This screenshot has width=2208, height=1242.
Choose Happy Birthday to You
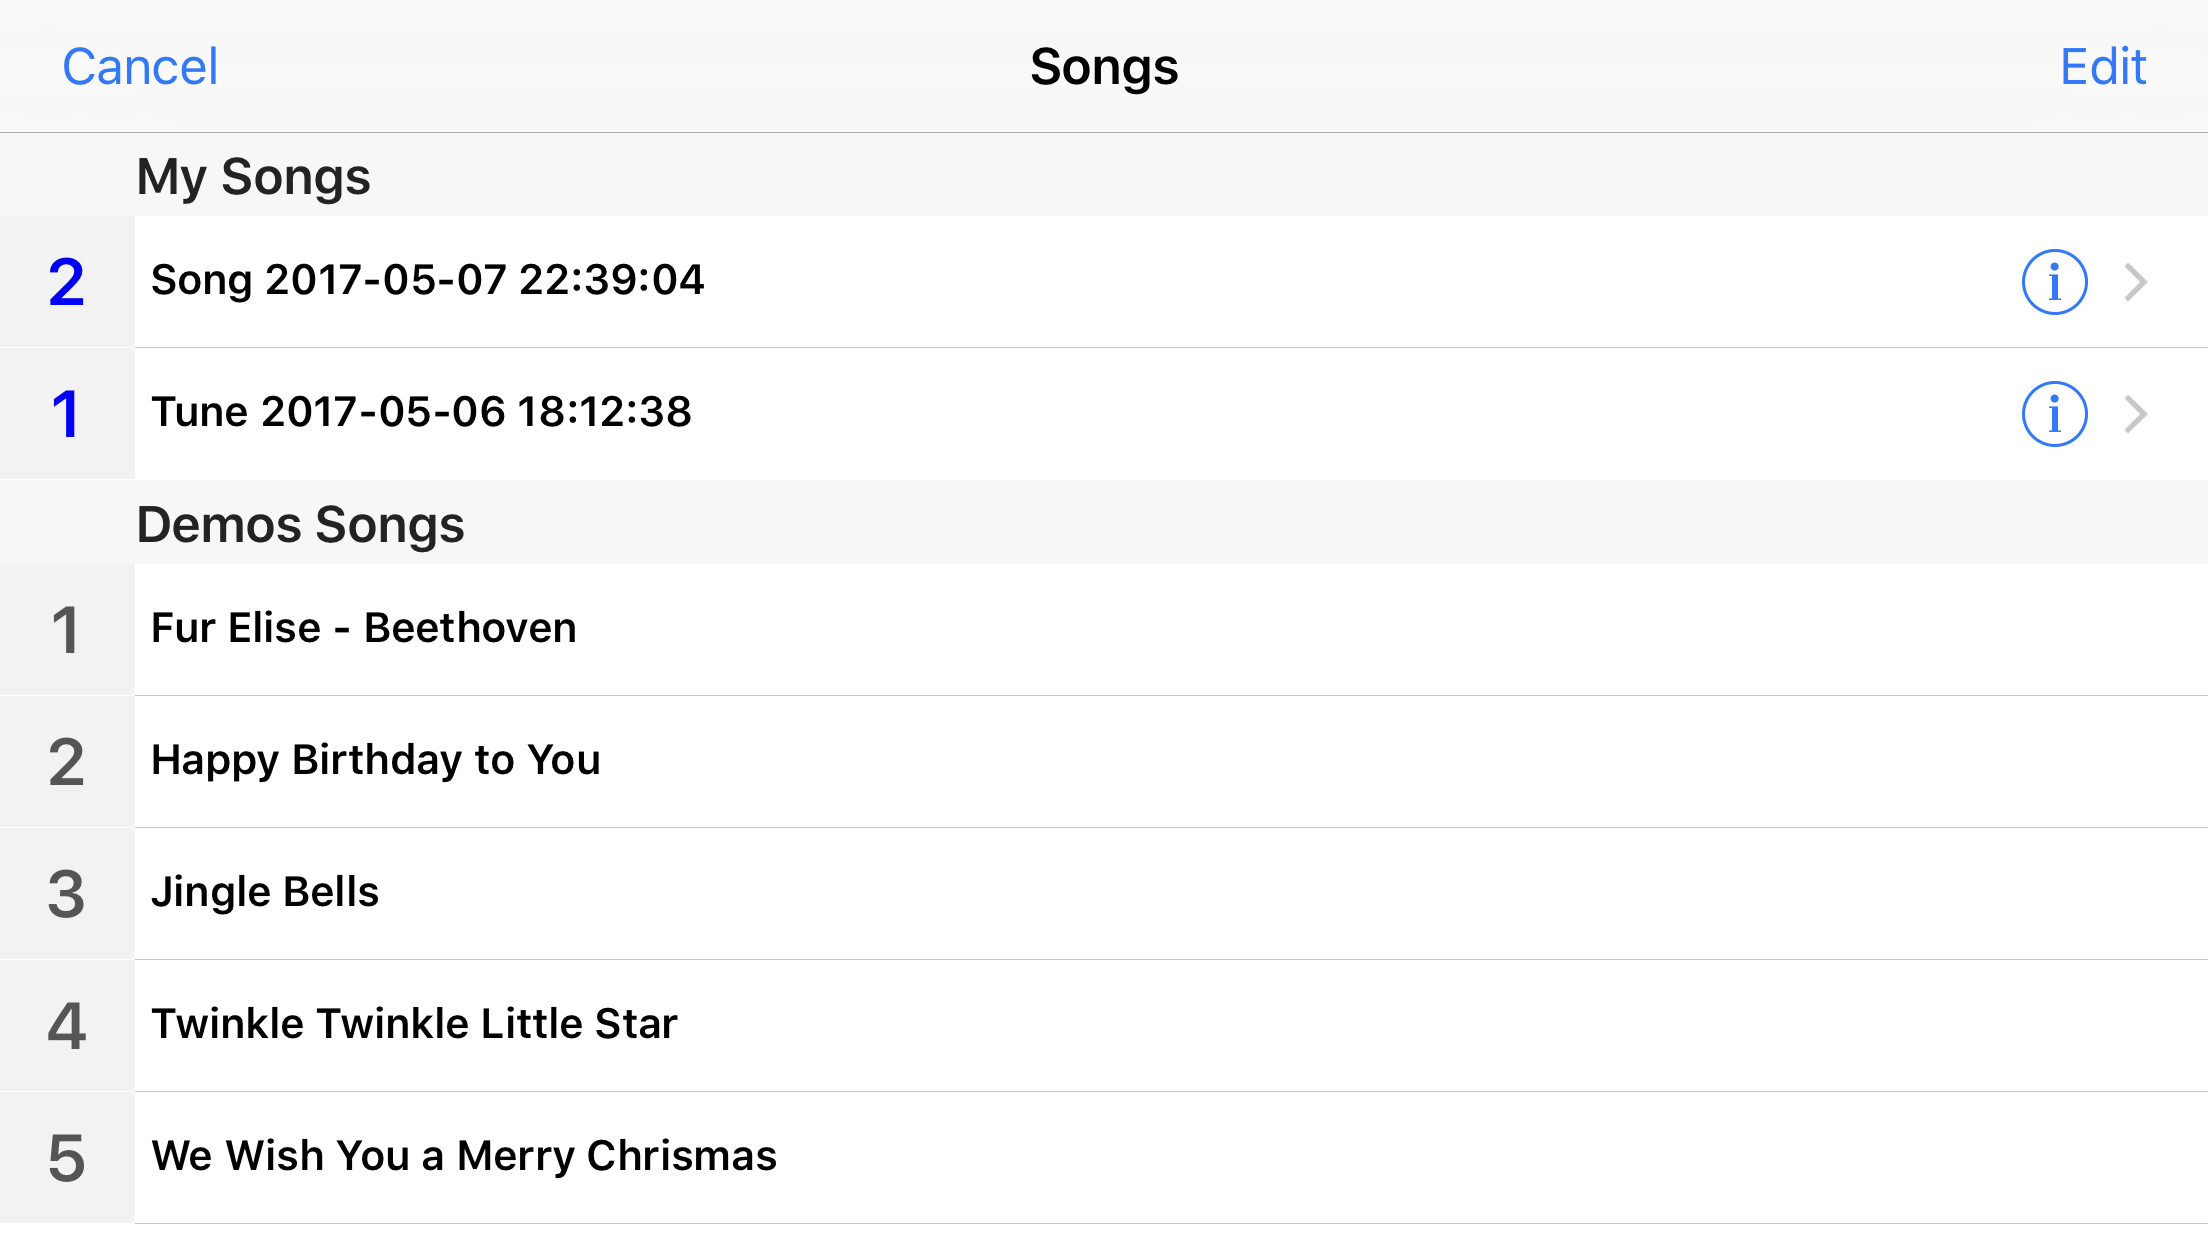[376, 760]
